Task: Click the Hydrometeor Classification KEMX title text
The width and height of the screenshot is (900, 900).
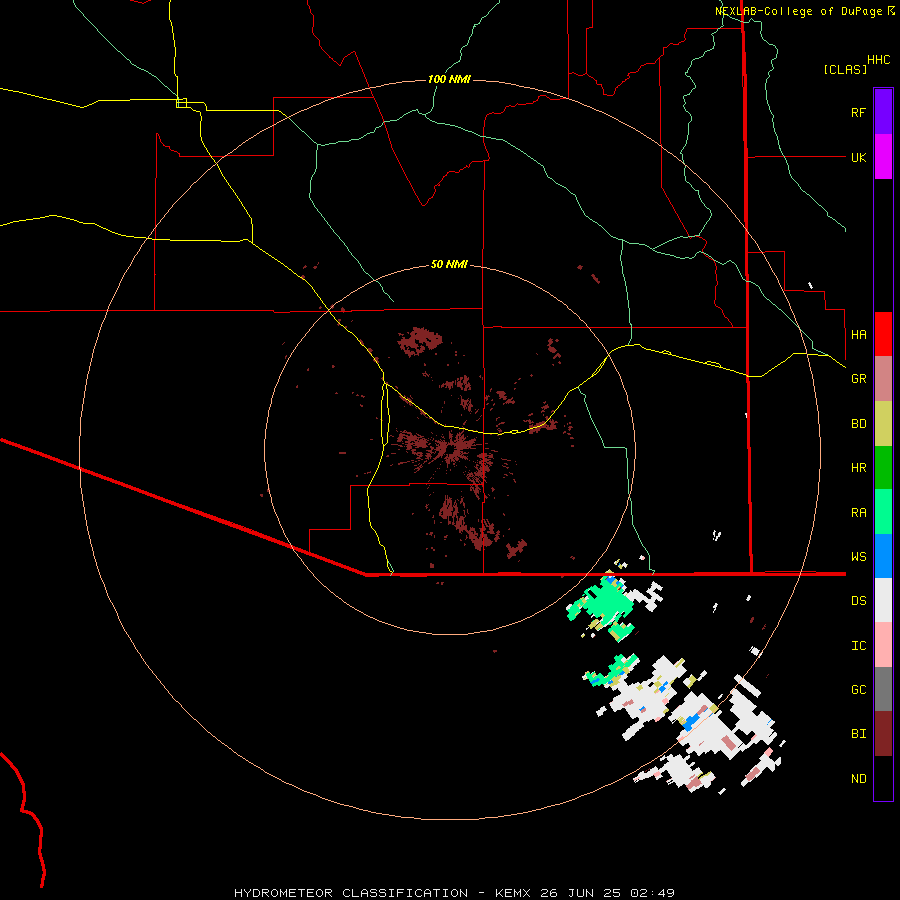Action: [455, 893]
